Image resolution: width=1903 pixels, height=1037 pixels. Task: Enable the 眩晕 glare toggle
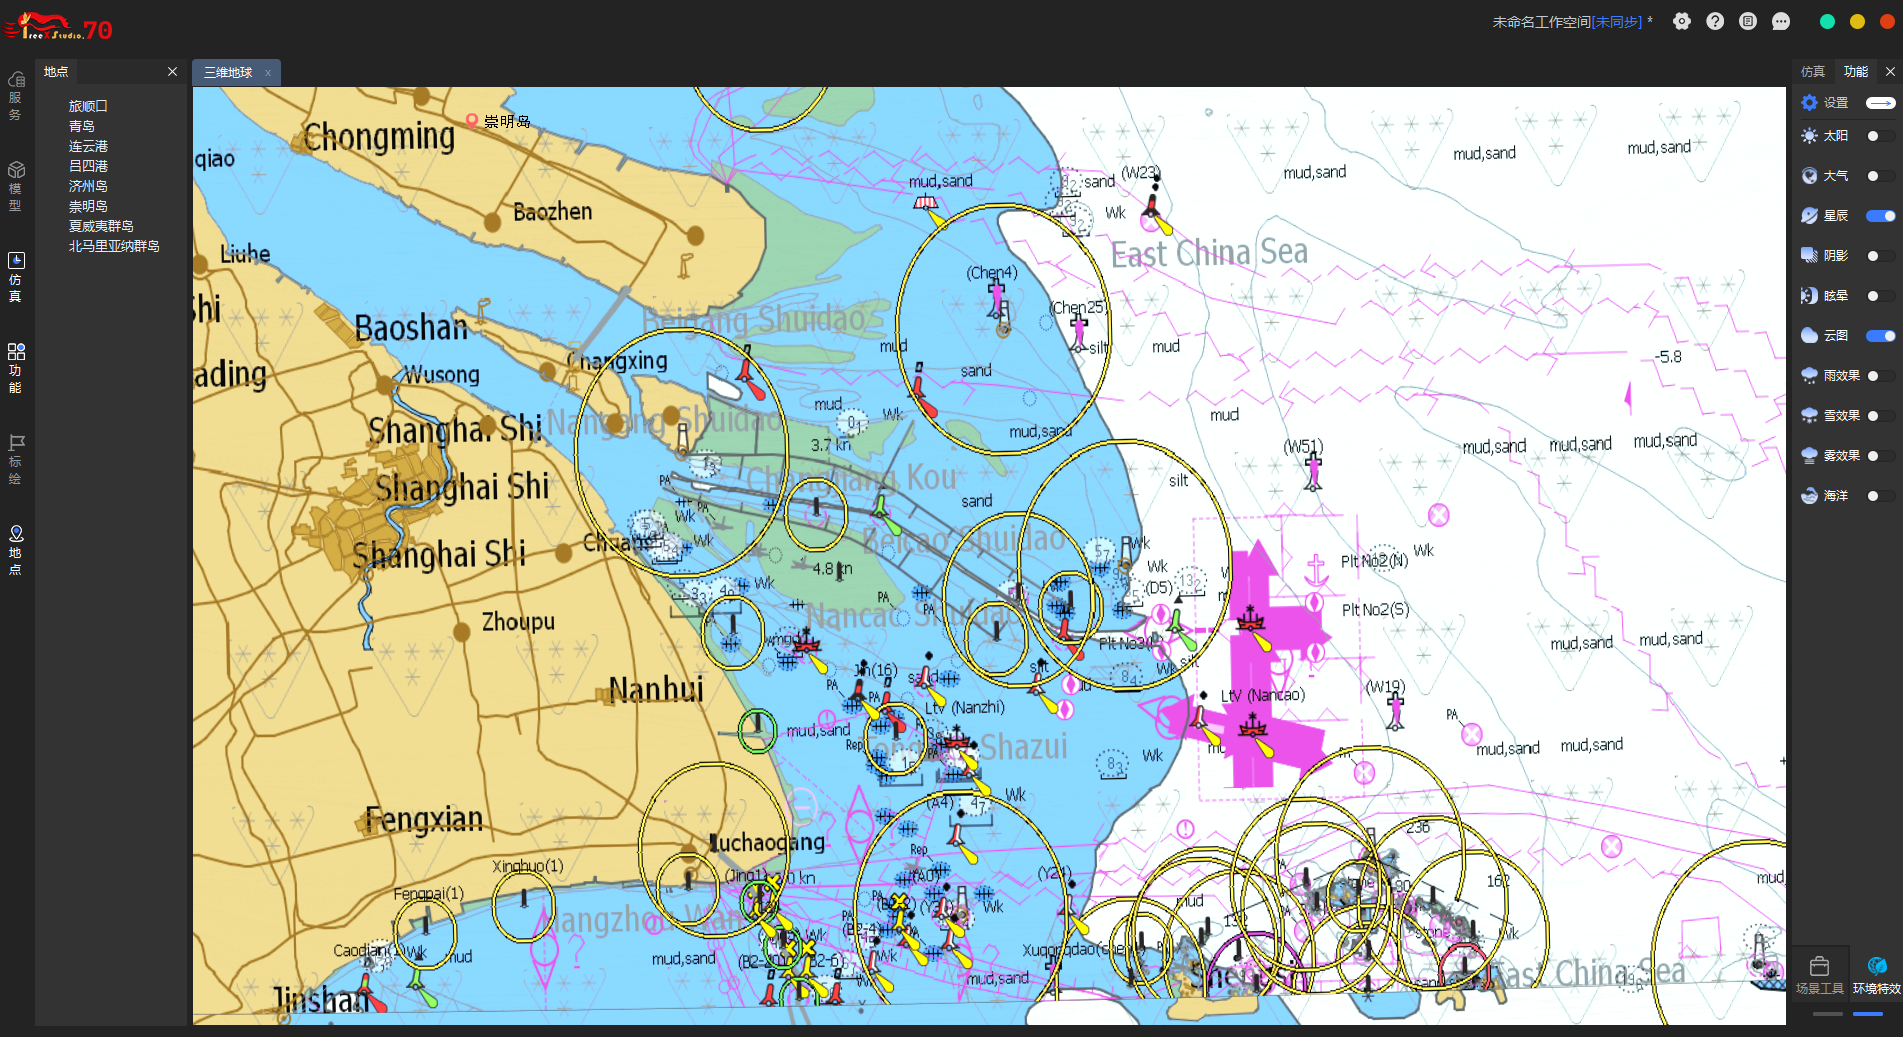[x=1880, y=296]
